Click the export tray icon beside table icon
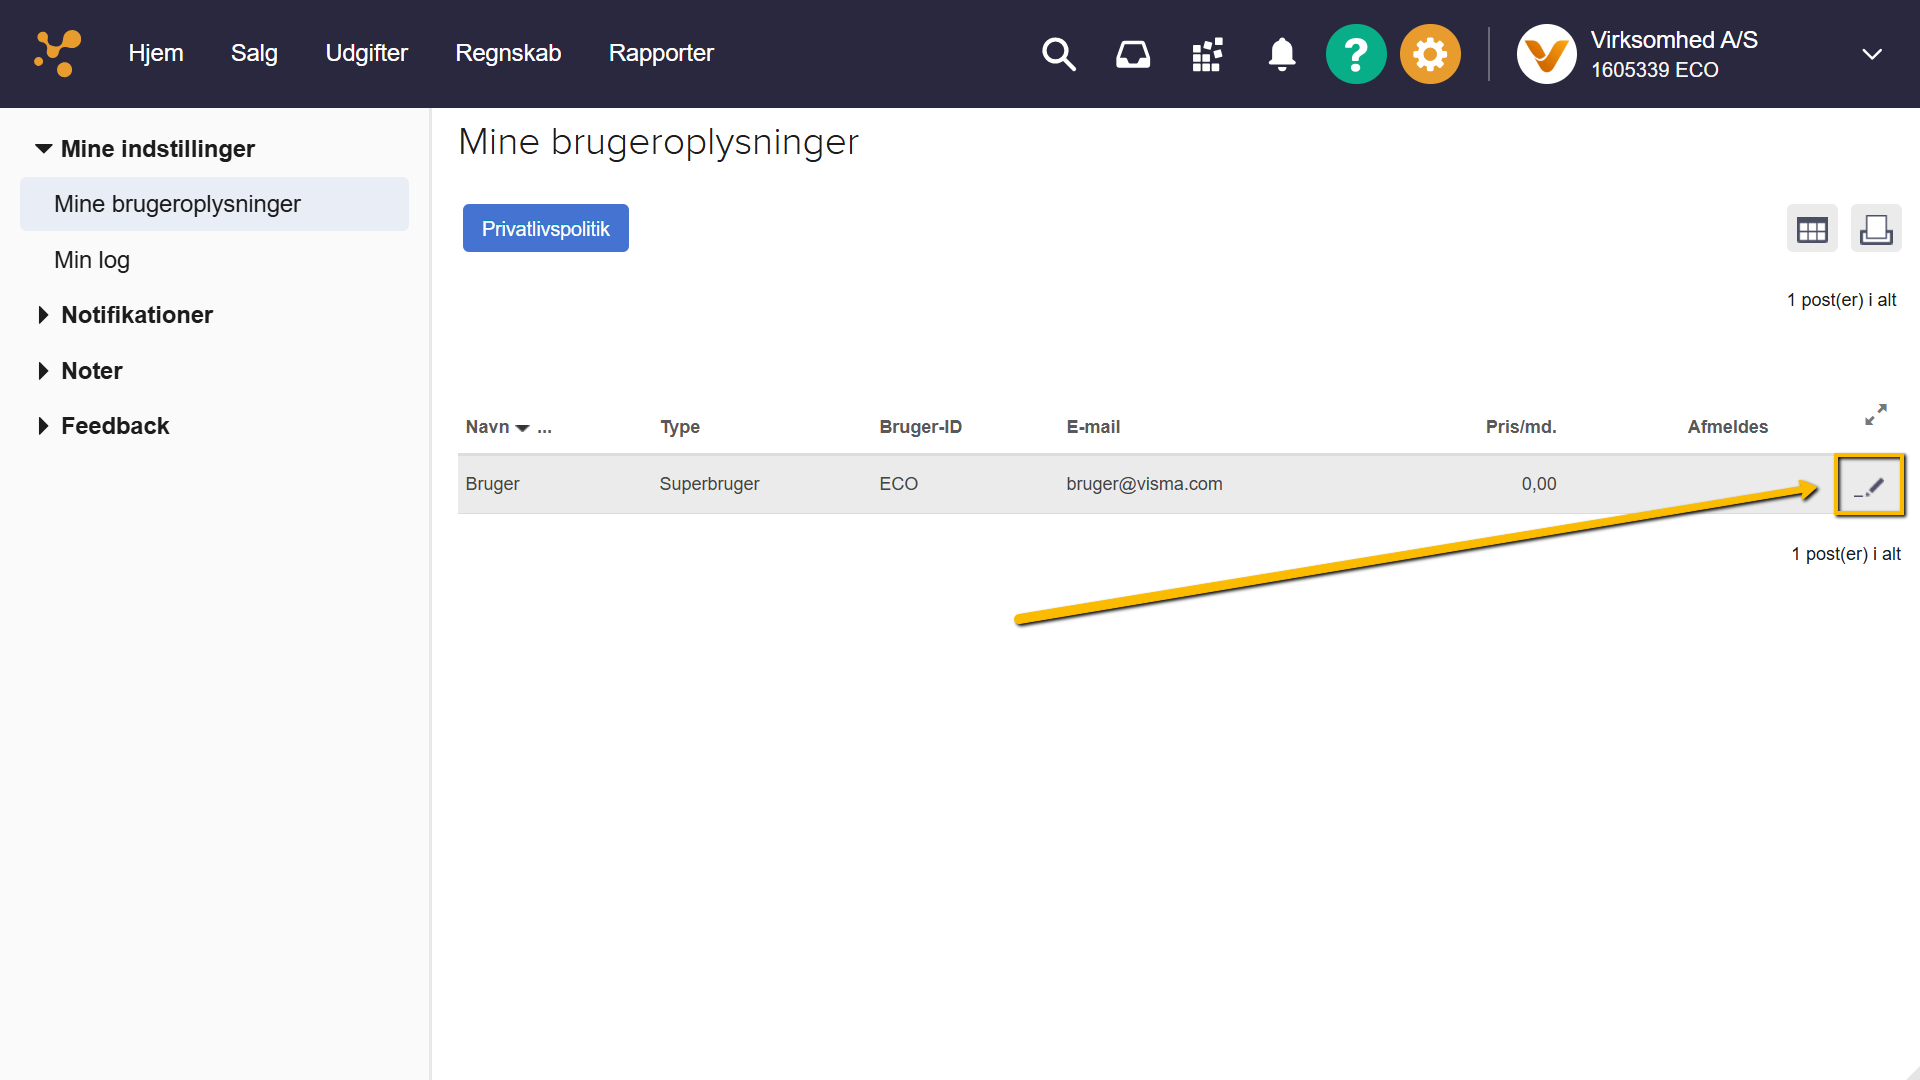 pyautogui.click(x=1875, y=230)
